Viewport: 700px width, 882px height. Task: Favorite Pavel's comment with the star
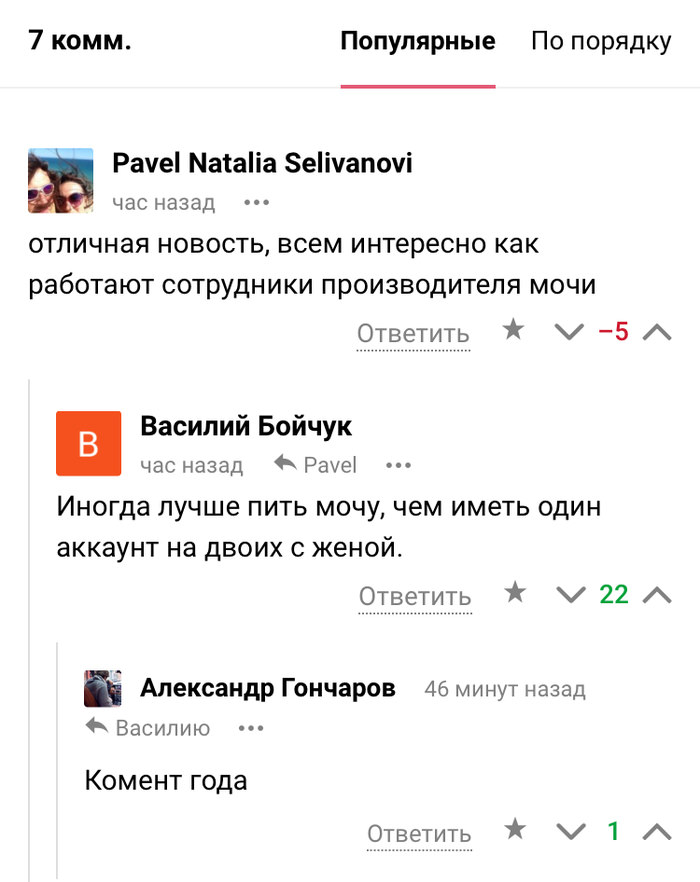pos(513,330)
